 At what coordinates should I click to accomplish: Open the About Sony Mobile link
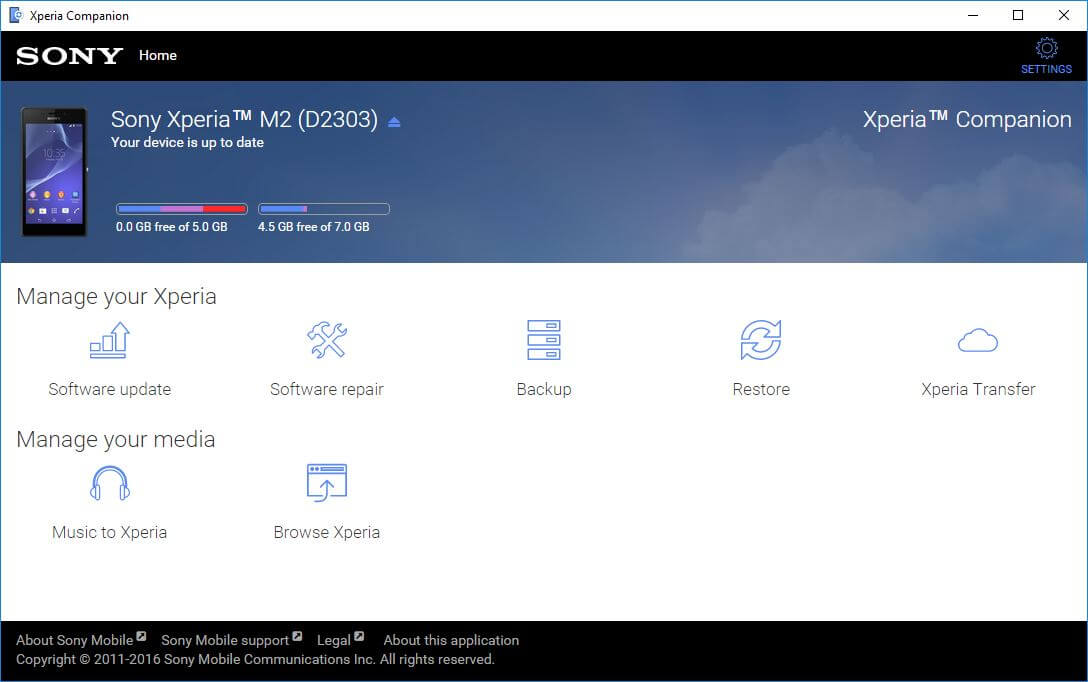click(x=74, y=640)
